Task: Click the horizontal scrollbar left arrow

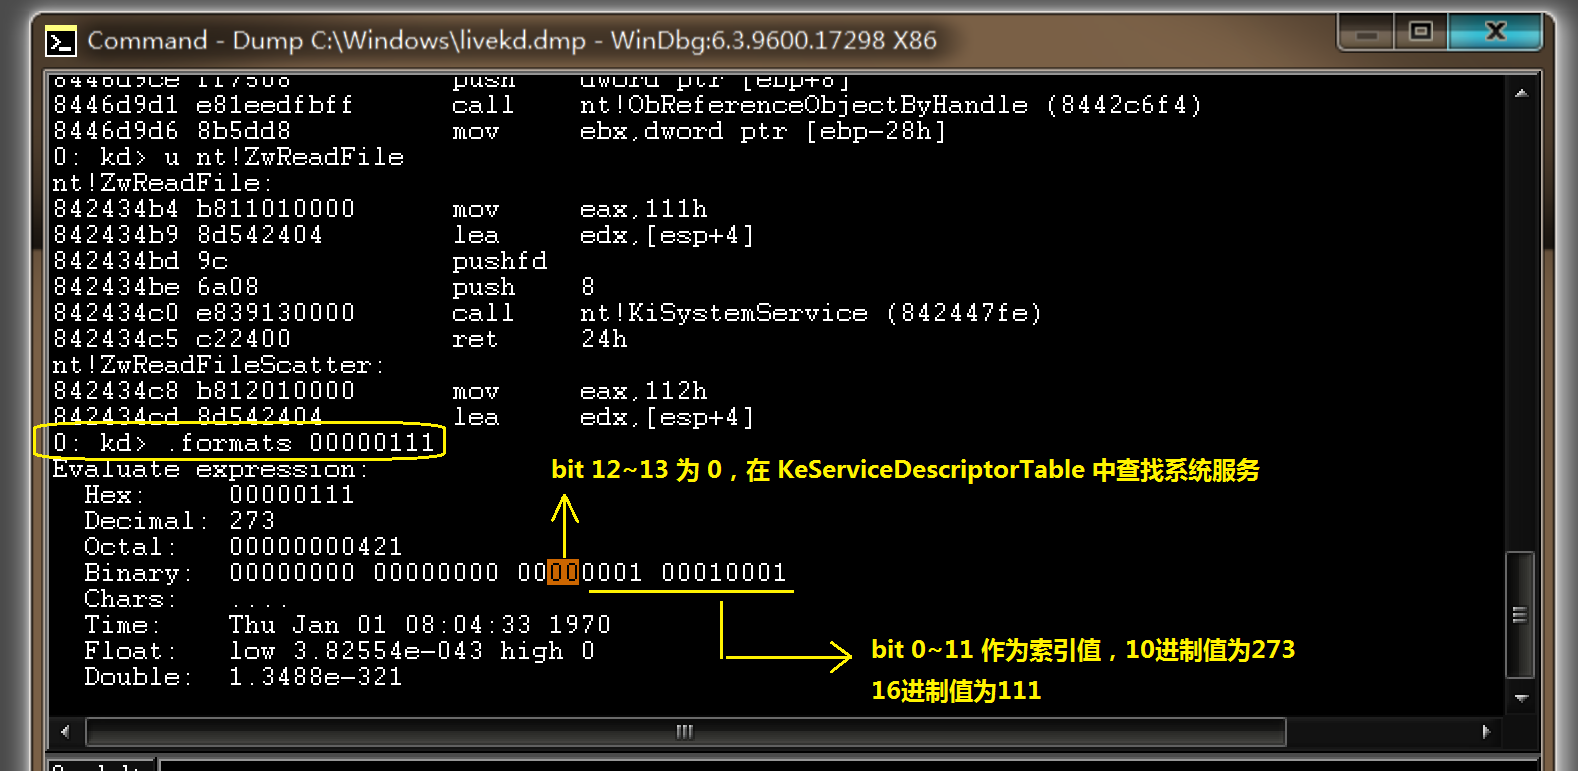Action: [x=65, y=732]
